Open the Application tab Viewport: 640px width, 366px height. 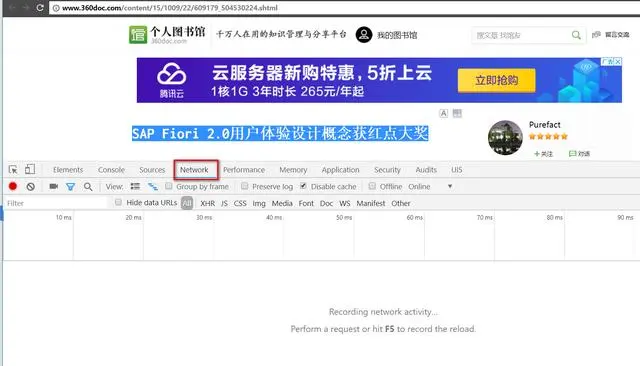(340, 170)
